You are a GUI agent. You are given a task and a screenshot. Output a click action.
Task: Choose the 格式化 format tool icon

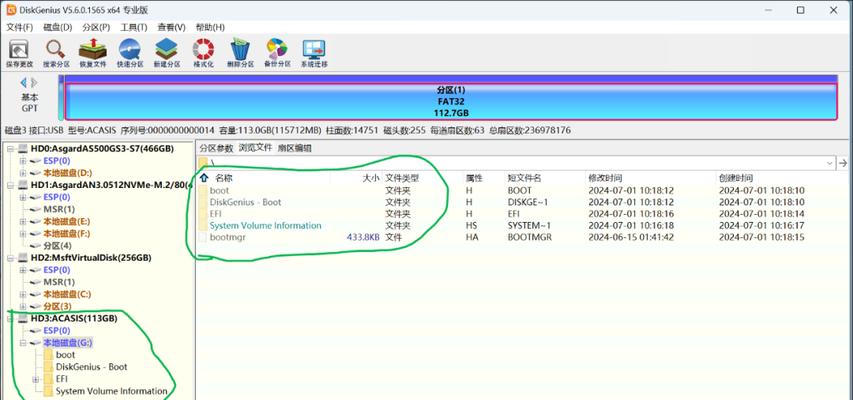click(x=203, y=53)
